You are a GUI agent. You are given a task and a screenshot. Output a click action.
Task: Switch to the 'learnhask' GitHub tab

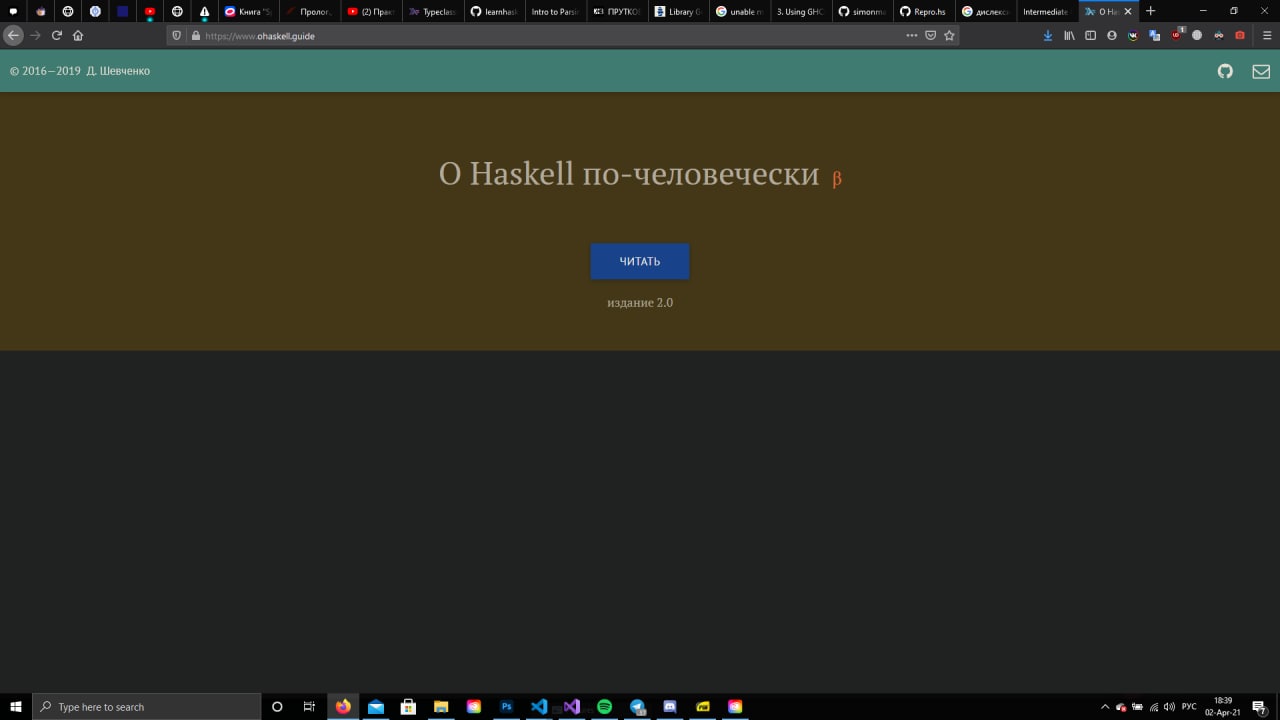point(493,11)
